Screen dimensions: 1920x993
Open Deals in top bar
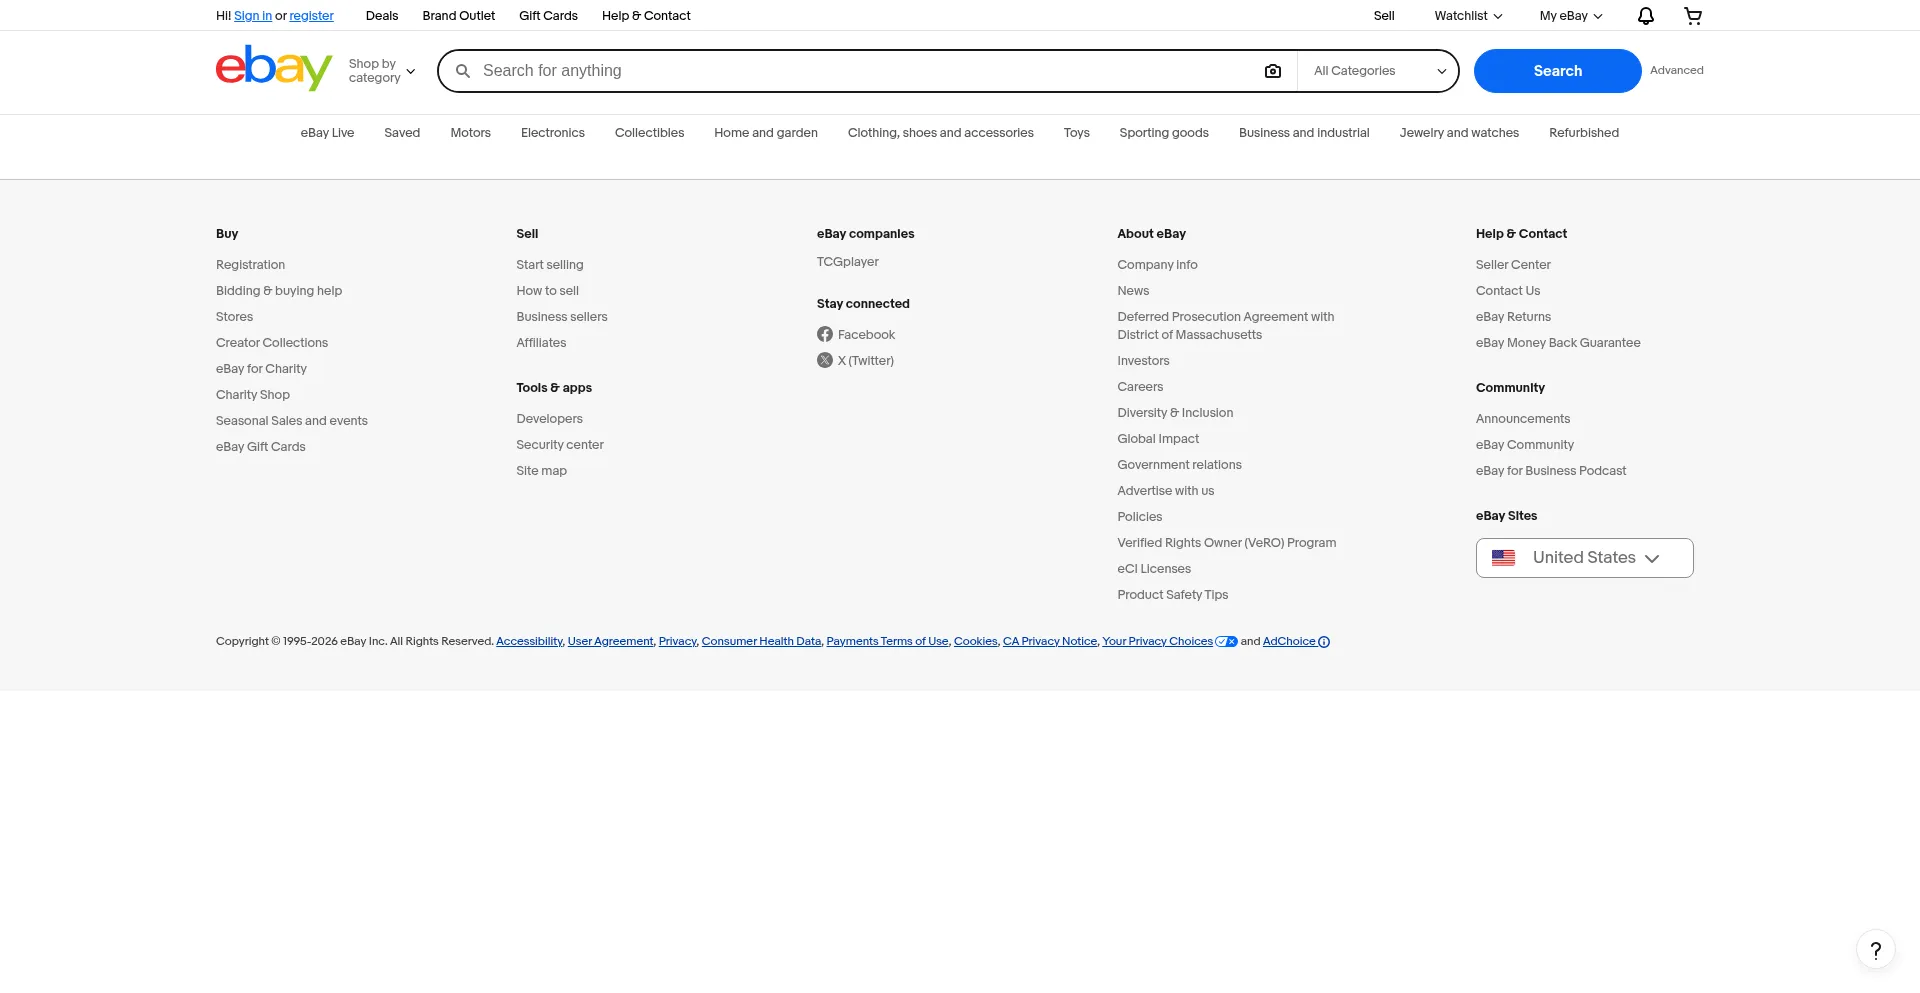382,16
